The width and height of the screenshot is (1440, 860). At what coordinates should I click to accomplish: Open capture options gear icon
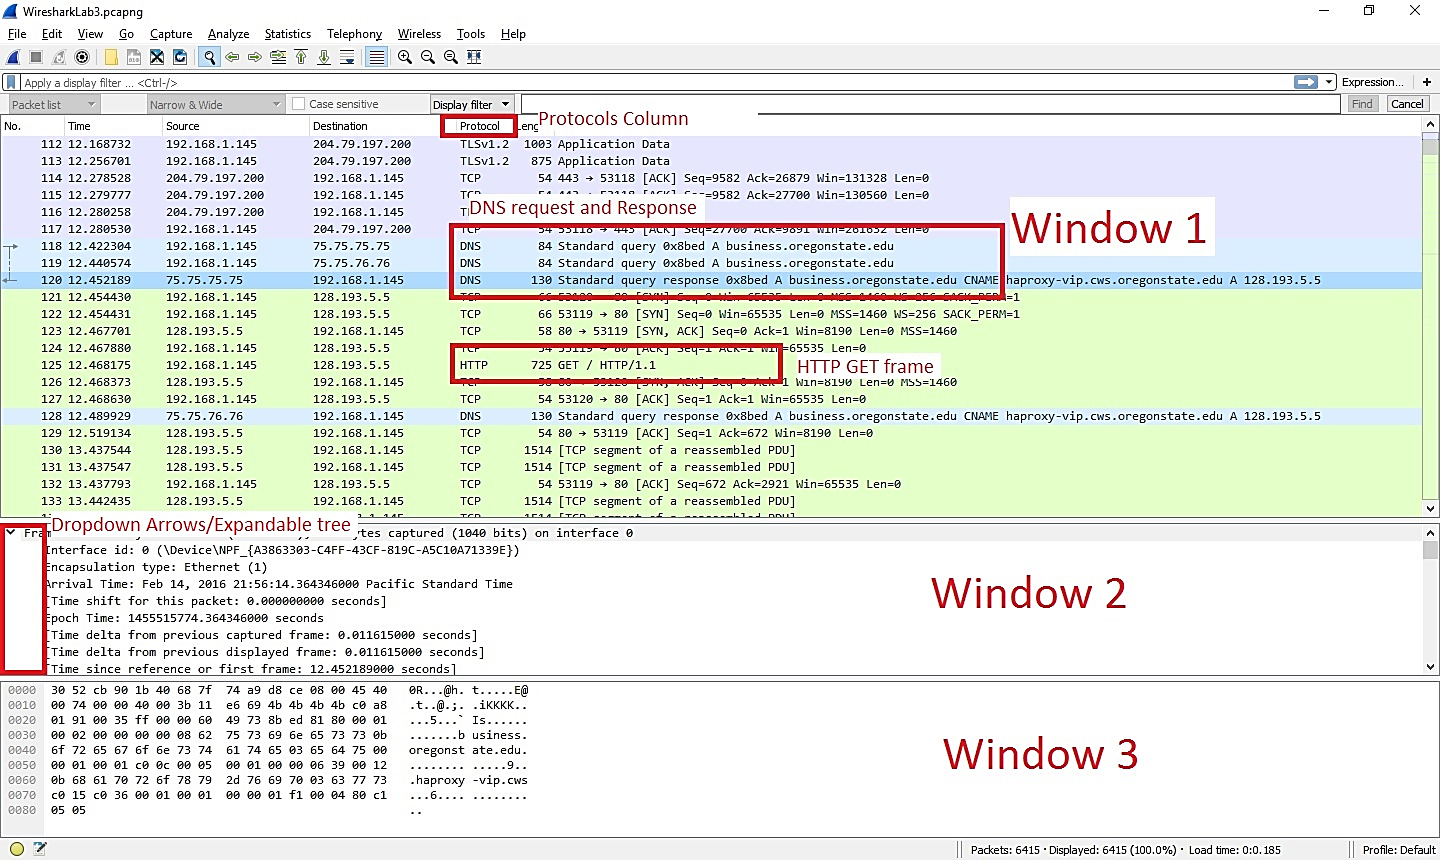[x=82, y=57]
